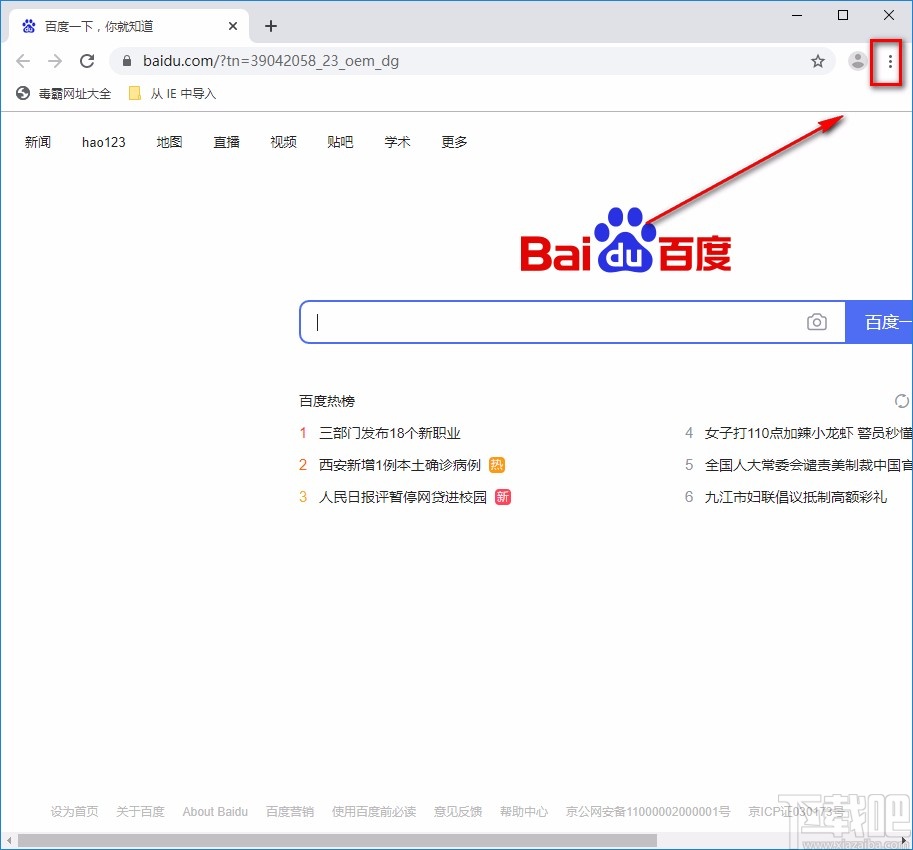Open the 贴吧 link
The width and height of the screenshot is (913, 850).
340,142
